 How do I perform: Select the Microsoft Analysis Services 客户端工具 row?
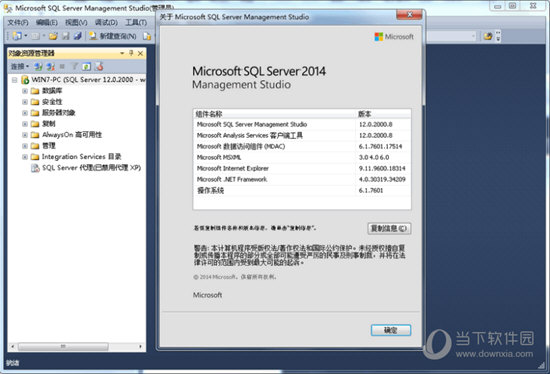click(302, 135)
